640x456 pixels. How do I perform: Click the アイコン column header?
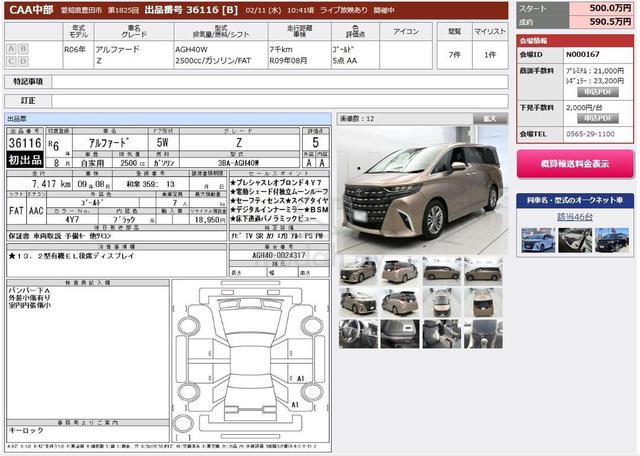[406, 31]
